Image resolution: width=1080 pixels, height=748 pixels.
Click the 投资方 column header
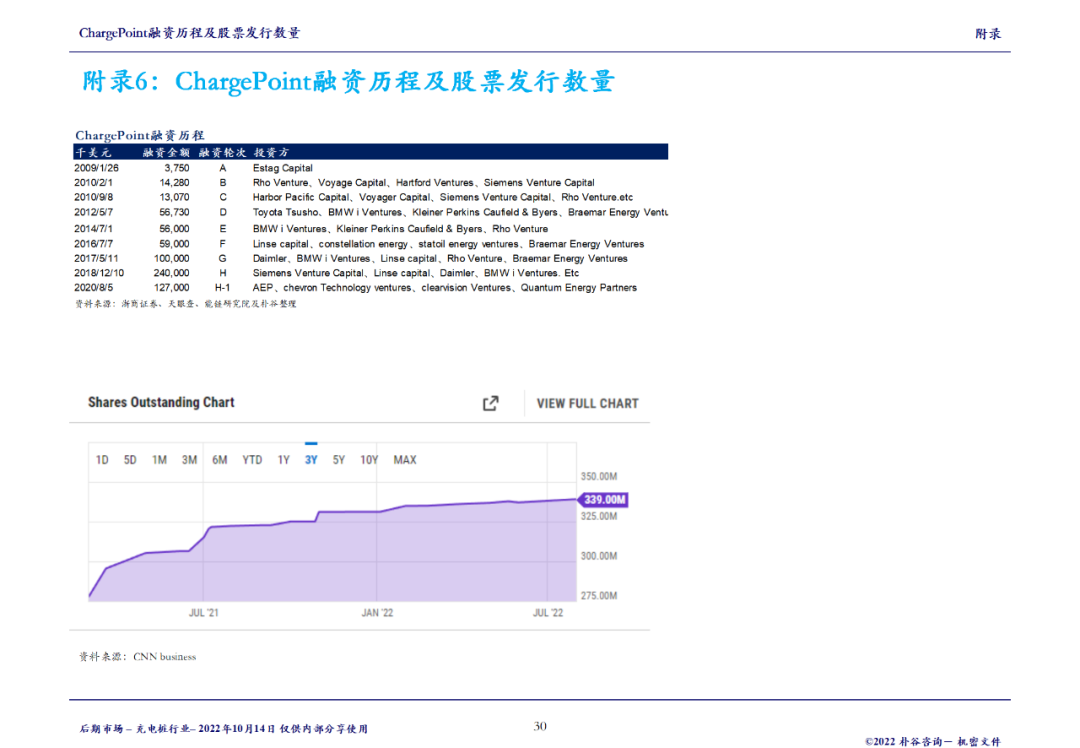tap(271, 152)
